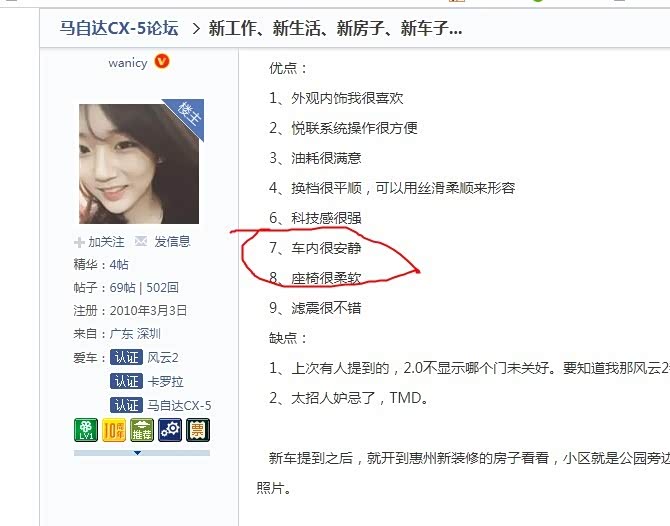The width and height of the screenshot is (670, 526).
Task: Click the 认证 tag next to 风云2
Action: [126, 357]
